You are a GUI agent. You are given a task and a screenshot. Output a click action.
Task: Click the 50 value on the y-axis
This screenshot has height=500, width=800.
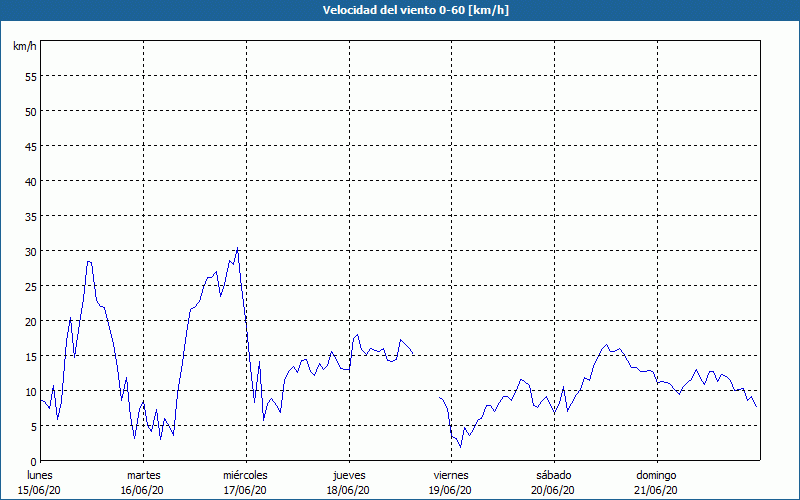[31, 112]
